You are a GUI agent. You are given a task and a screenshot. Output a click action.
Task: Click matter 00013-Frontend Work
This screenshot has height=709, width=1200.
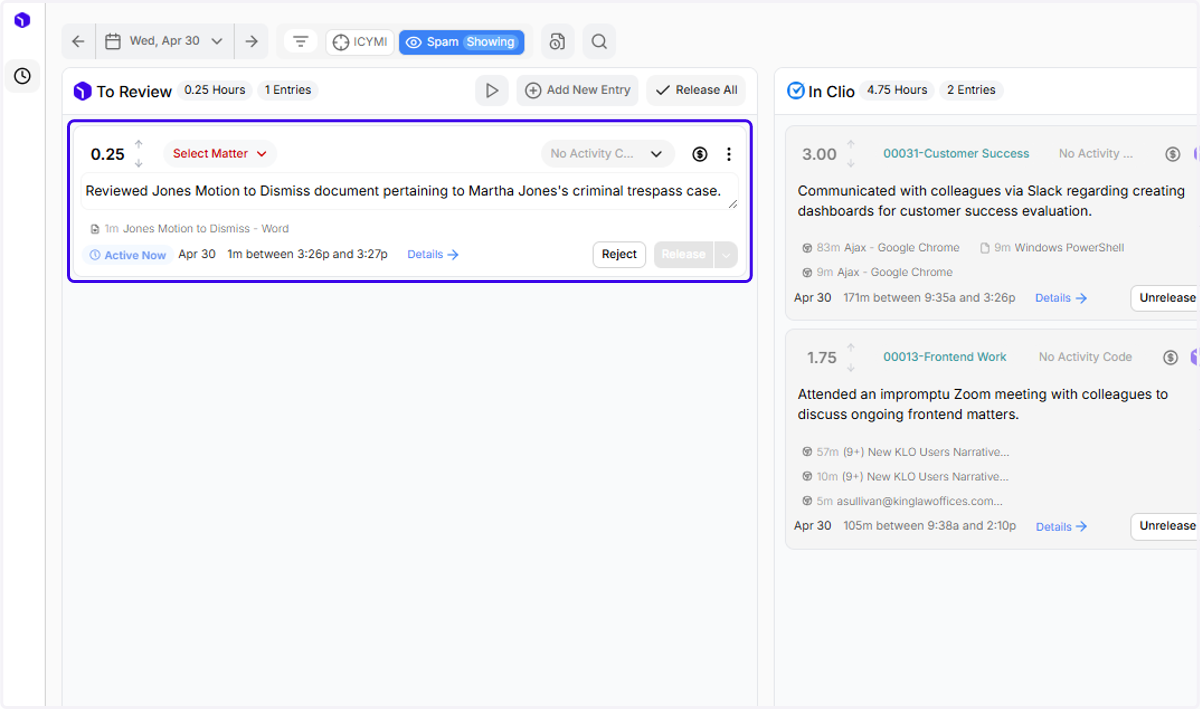tap(945, 357)
